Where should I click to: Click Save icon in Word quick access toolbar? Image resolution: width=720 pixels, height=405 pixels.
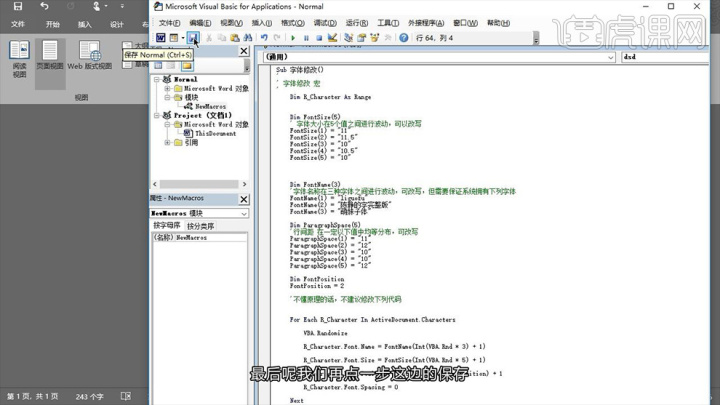[17, 6]
